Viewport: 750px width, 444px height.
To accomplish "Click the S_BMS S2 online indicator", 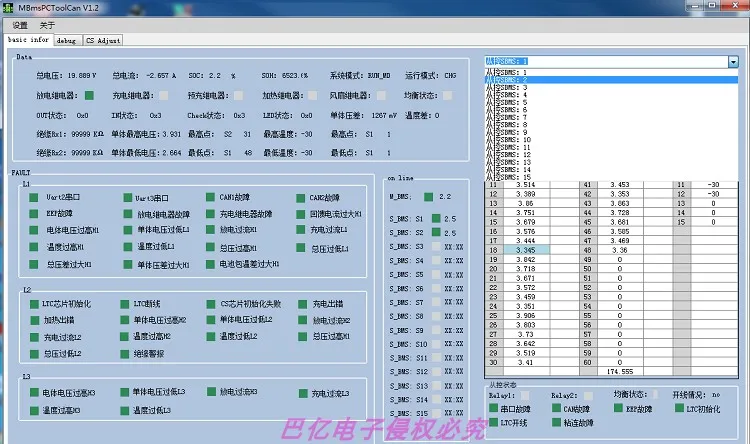I will tap(436, 233).
